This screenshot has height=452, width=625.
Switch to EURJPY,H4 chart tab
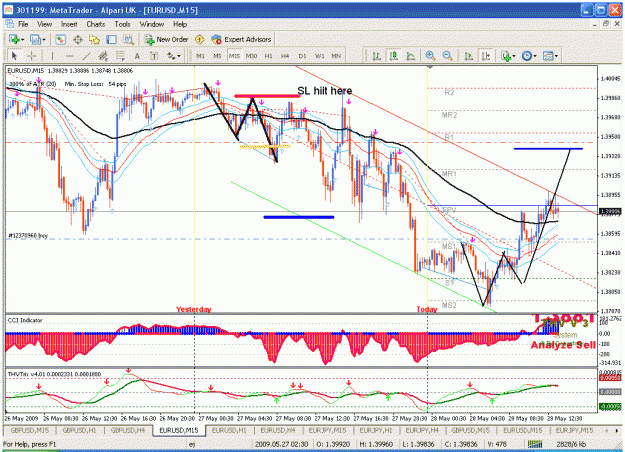pos(422,430)
